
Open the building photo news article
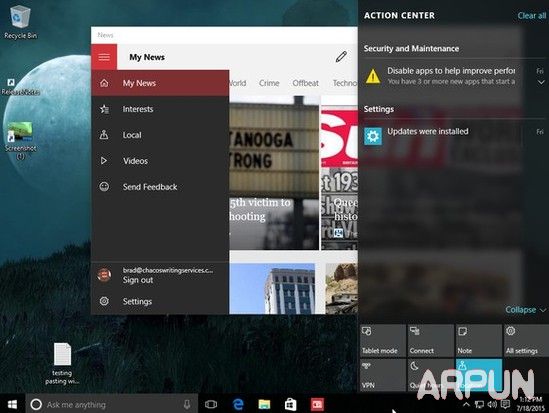tap(272, 289)
